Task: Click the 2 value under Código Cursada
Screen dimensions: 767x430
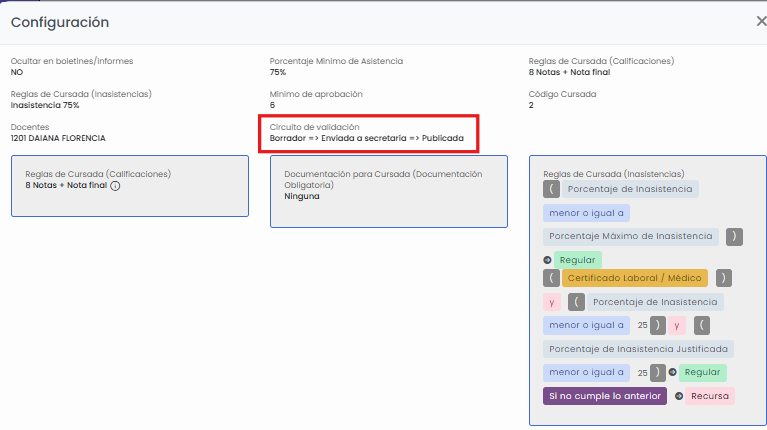Action: 531,105
